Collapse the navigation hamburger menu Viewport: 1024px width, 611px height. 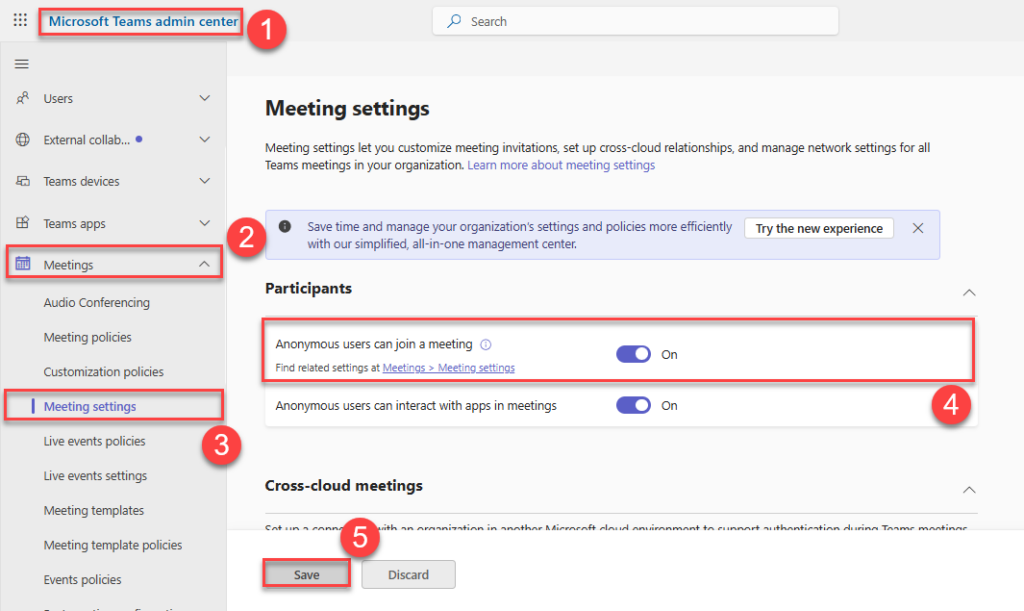[22, 64]
